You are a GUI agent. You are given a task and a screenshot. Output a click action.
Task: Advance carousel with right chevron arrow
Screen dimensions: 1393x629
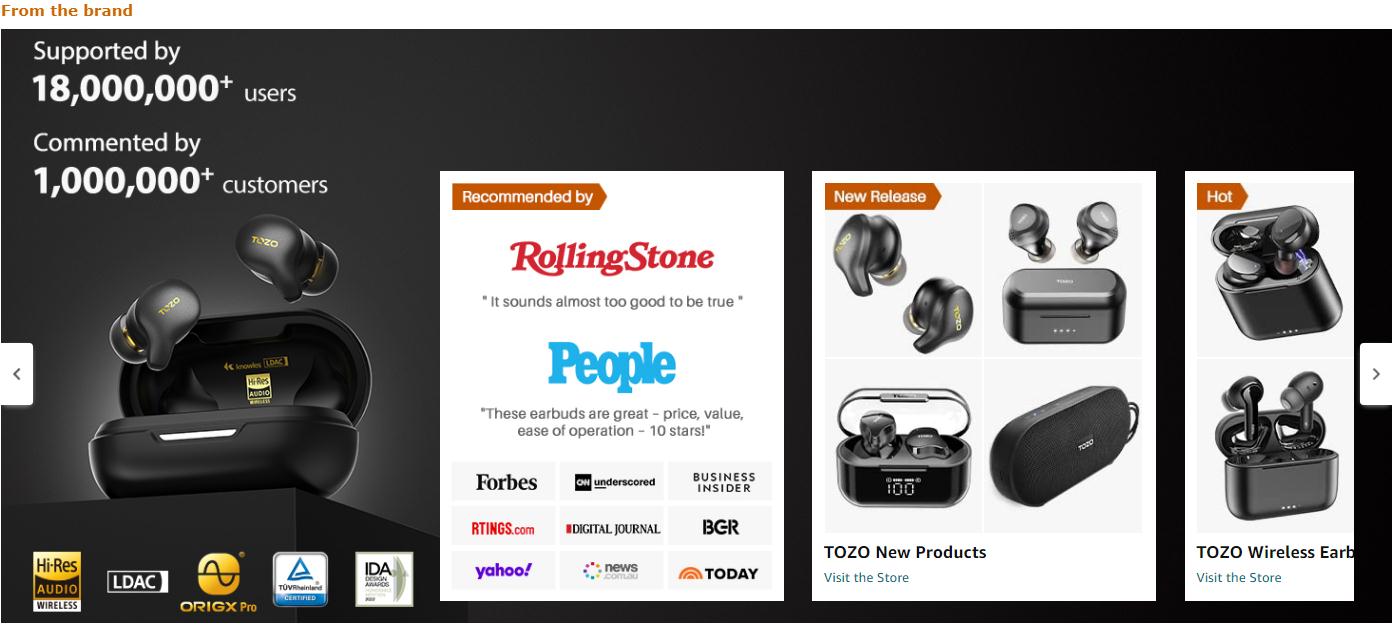coord(1376,374)
